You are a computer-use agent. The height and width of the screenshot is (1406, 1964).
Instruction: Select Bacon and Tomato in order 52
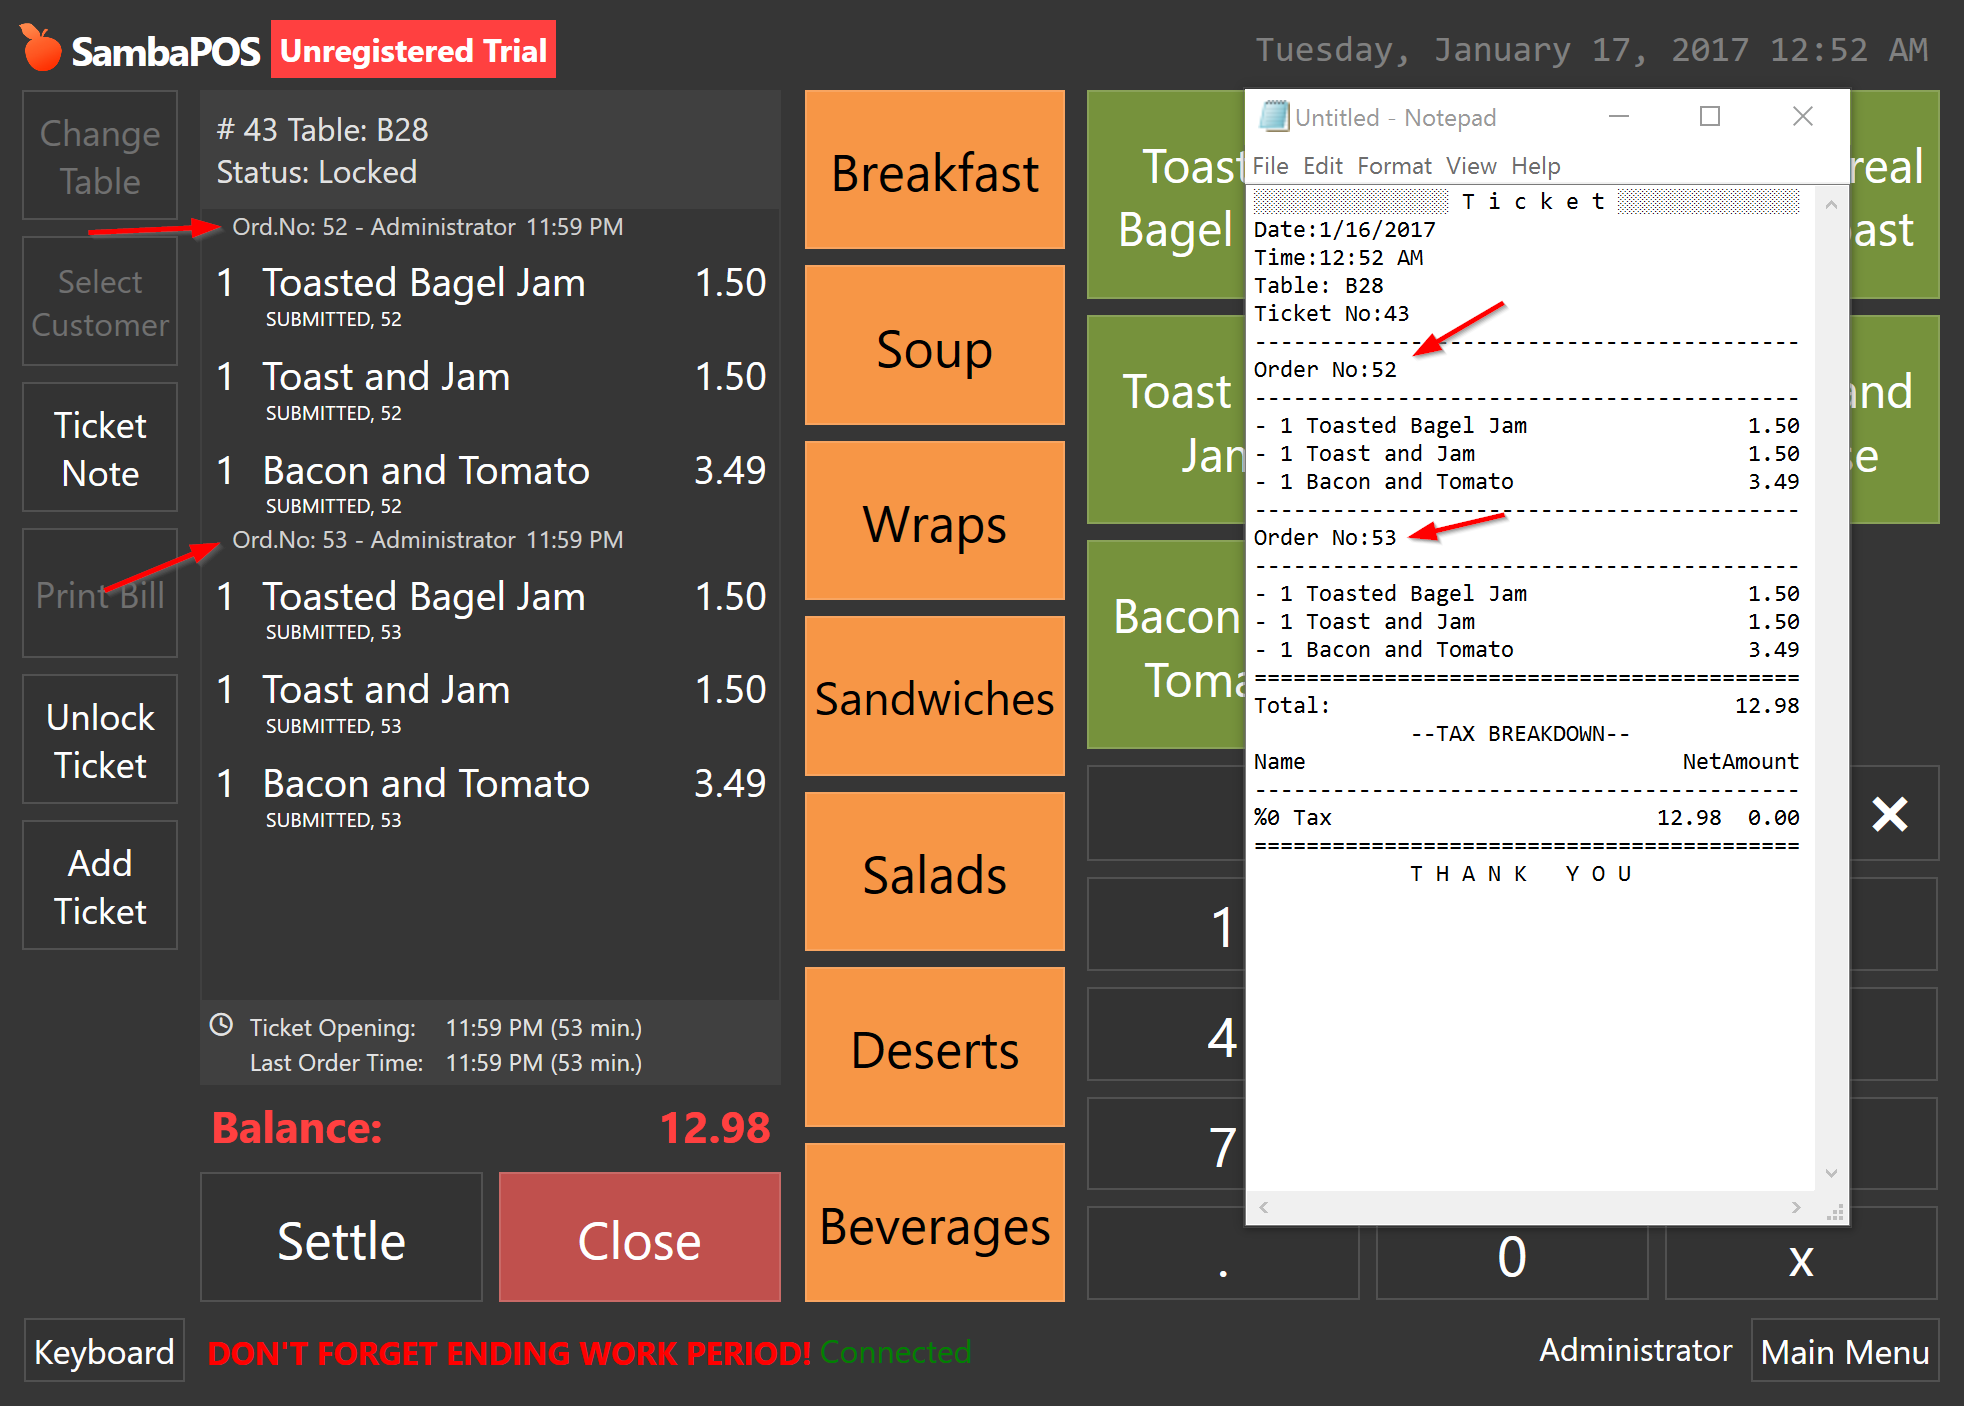490,483
